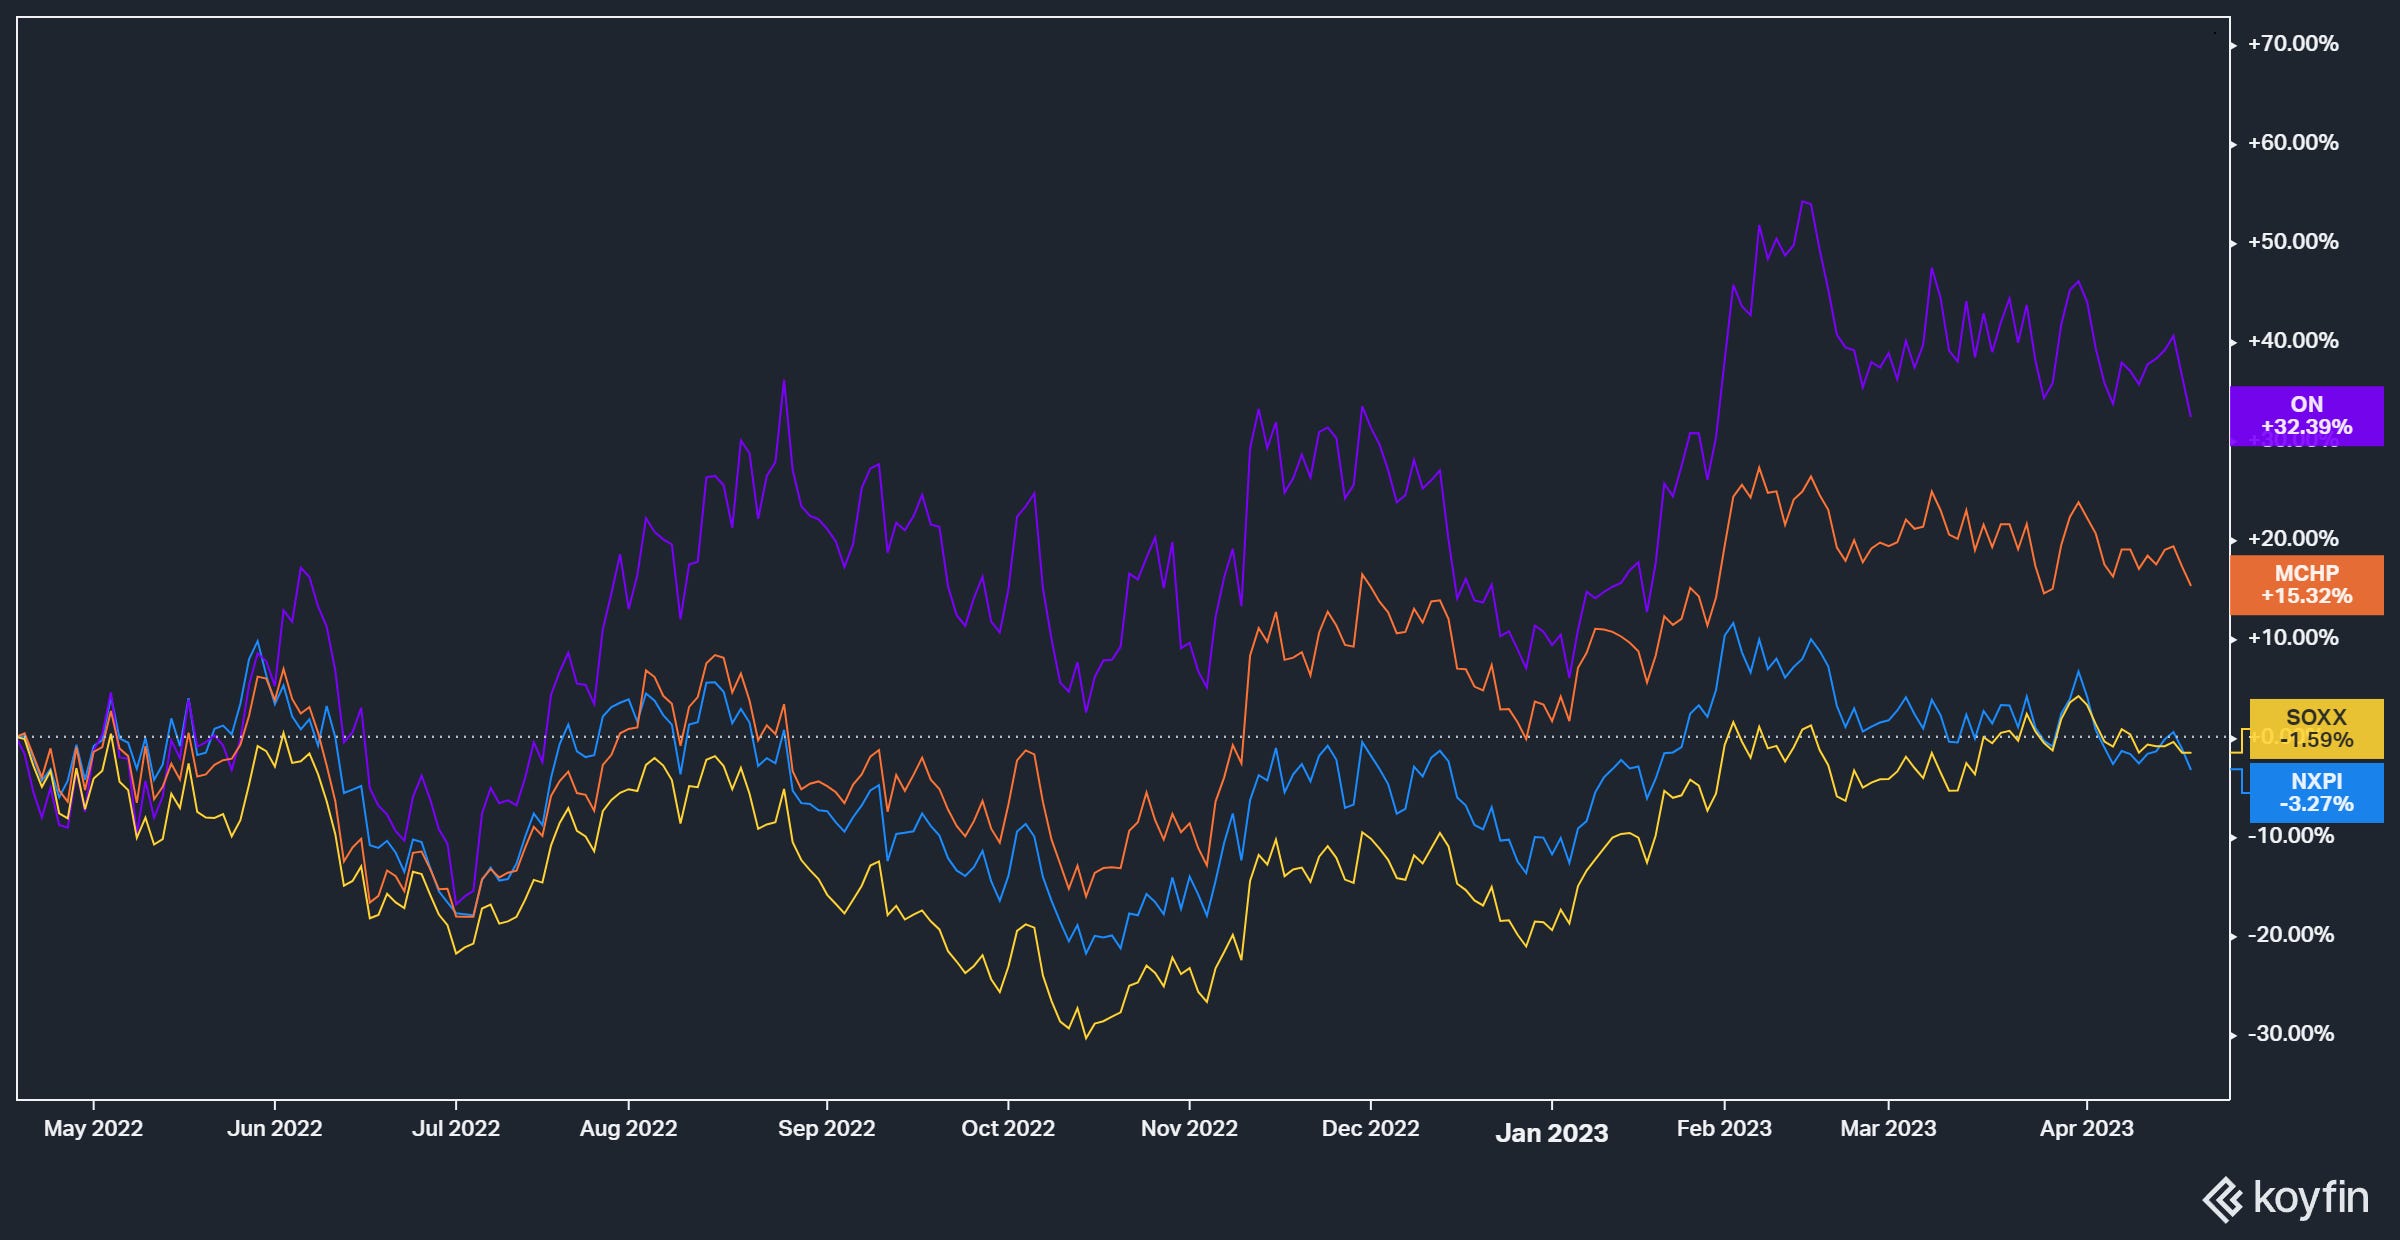
Task: Click the Sep 2022 axis label
Action: [x=826, y=1128]
